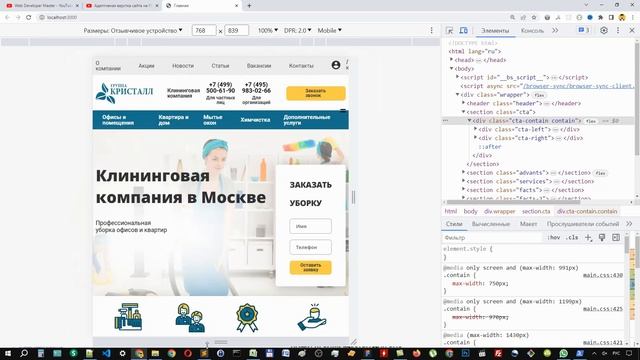Collapse the section.cta node
Image resolution: width=640 pixels, height=360 pixels.
464,112
